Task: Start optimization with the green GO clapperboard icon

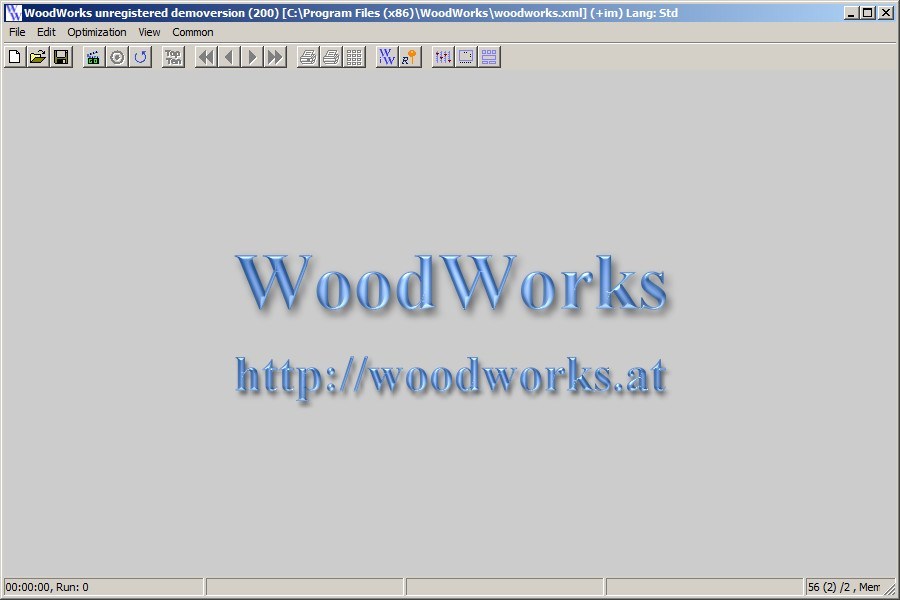Action: point(94,57)
